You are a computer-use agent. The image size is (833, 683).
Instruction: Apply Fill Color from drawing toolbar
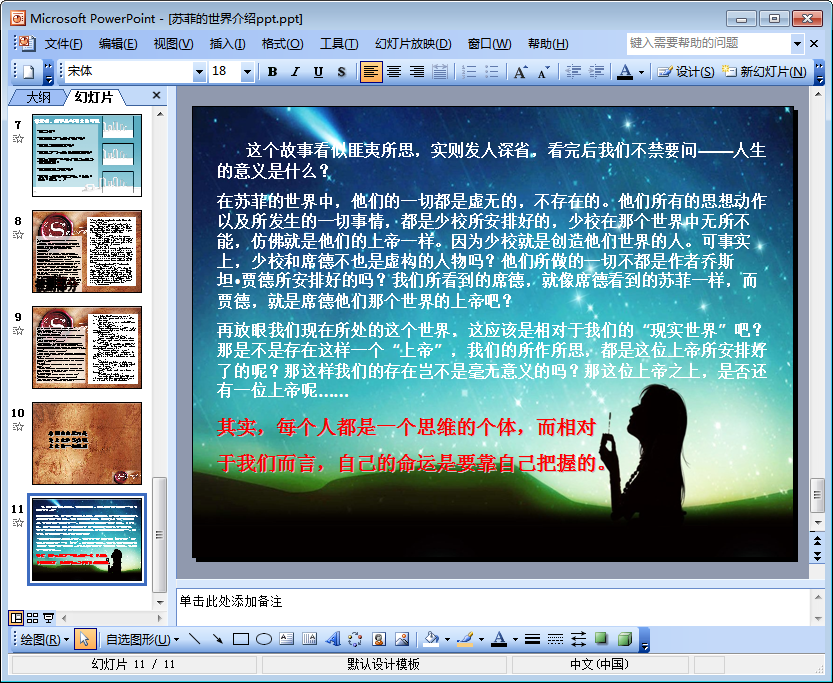[431, 639]
